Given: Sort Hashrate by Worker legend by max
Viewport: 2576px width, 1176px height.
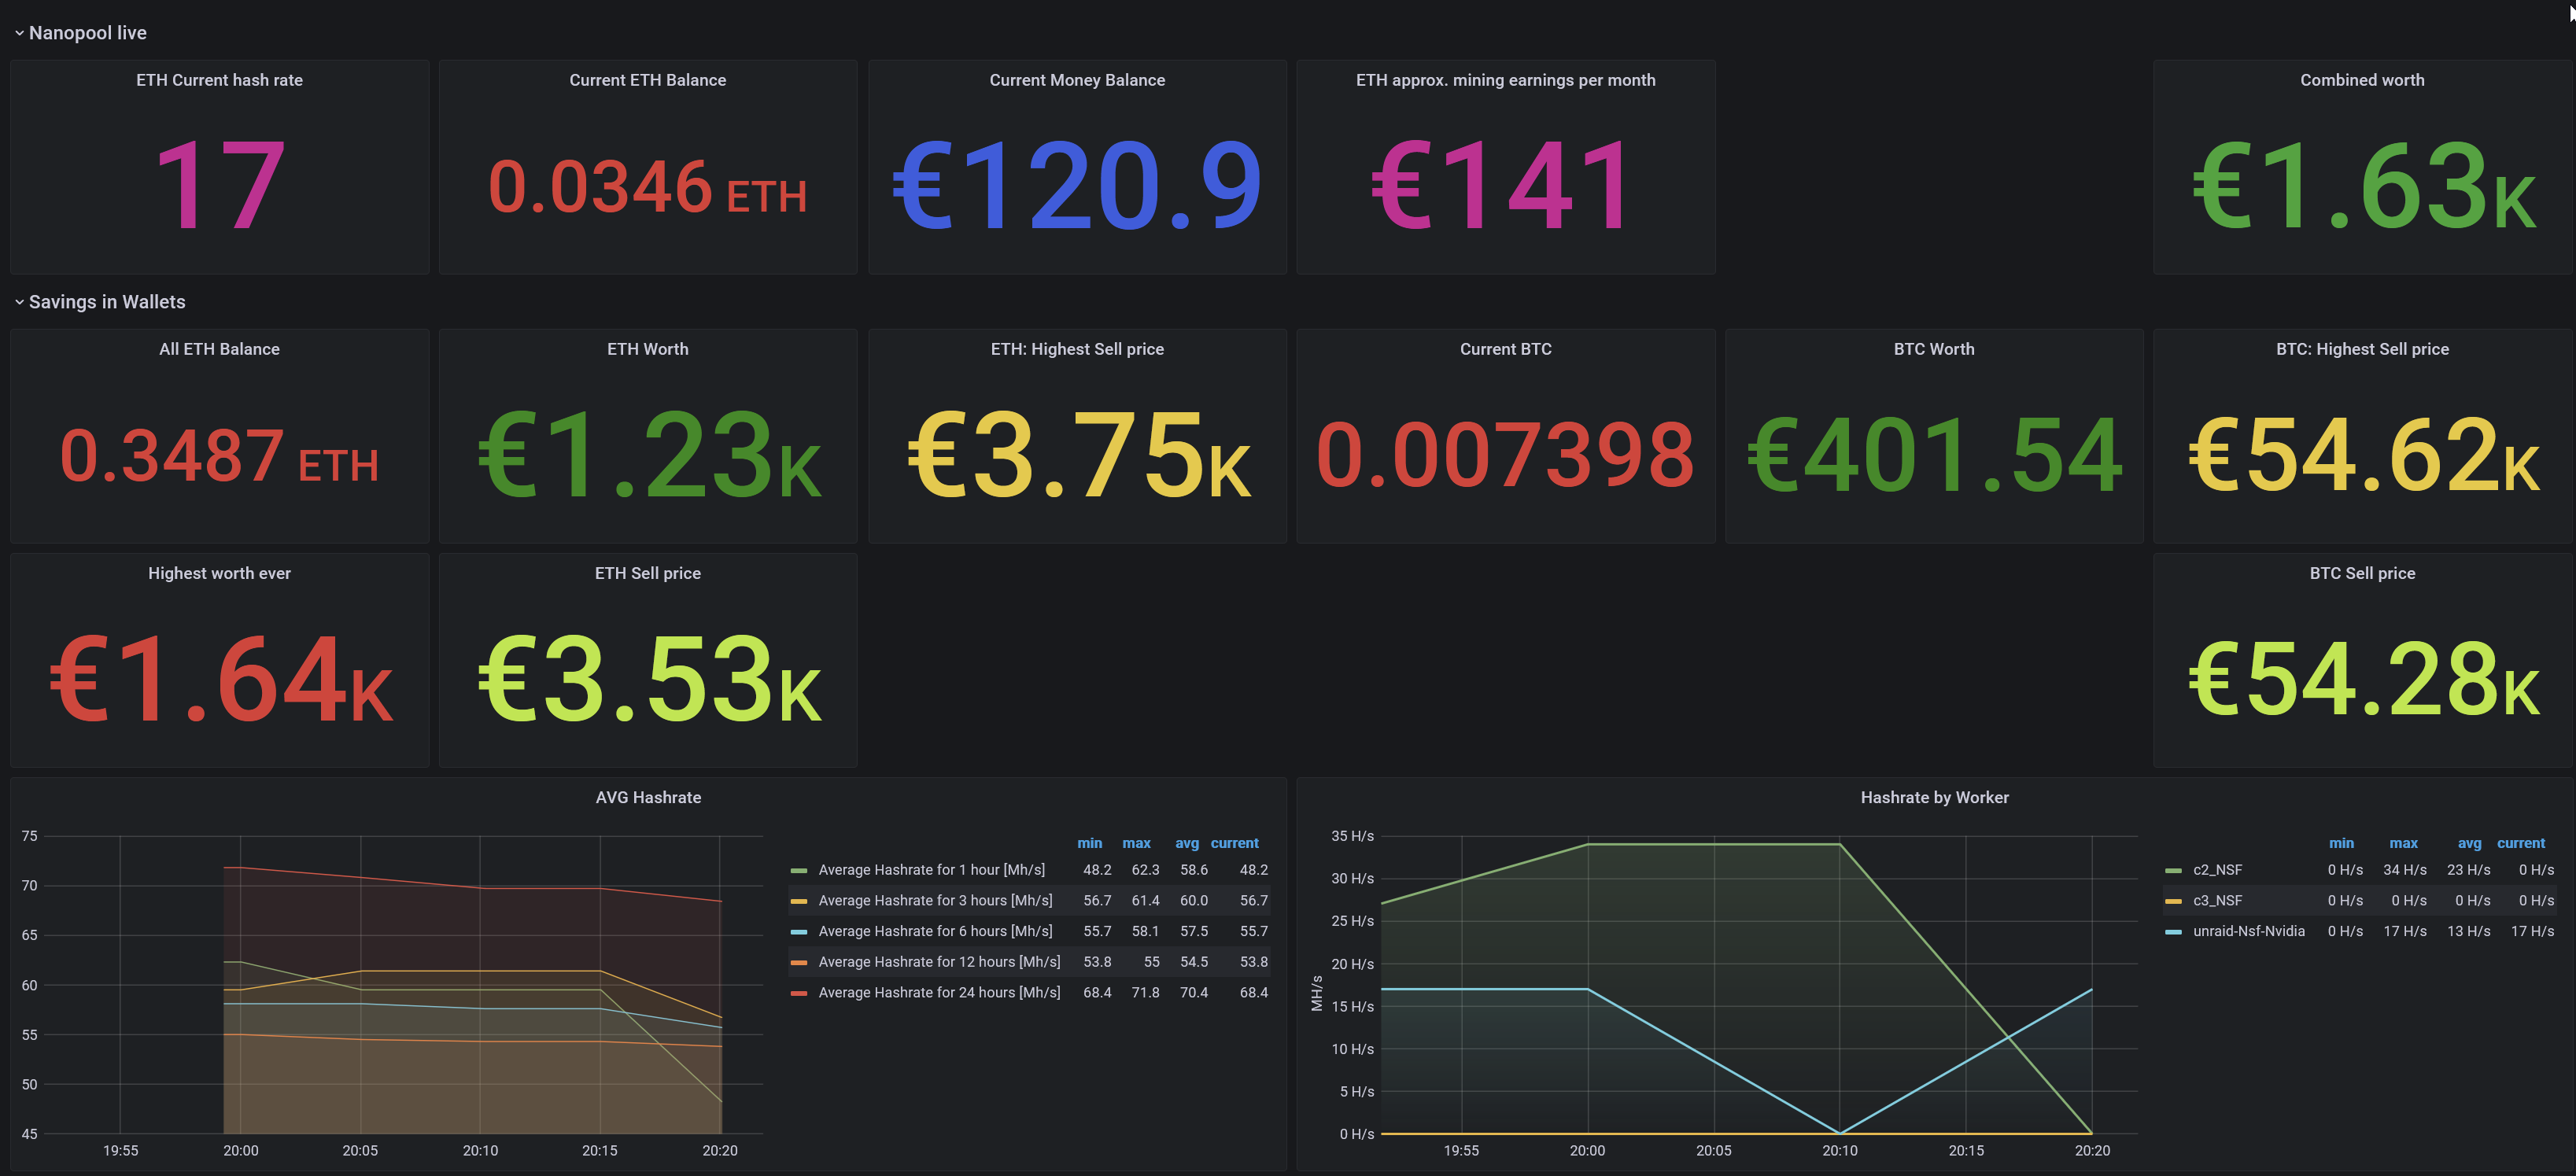Looking at the screenshot, I should tap(2403, 843).
